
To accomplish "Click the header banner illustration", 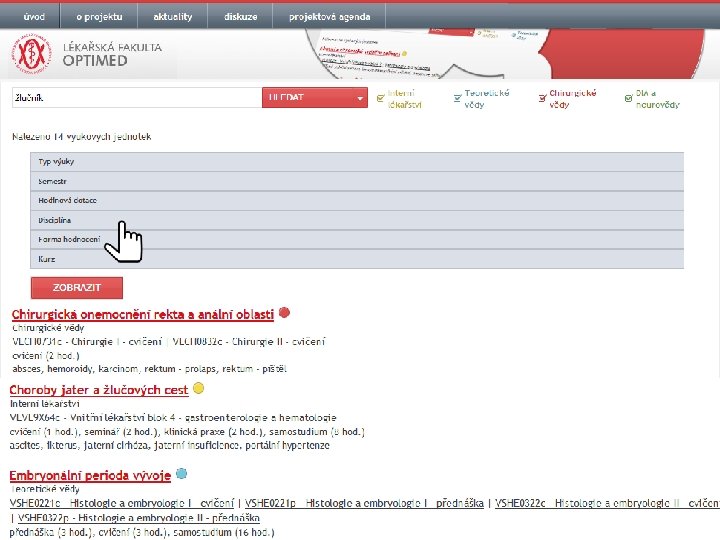I will [x=505, y=54].
